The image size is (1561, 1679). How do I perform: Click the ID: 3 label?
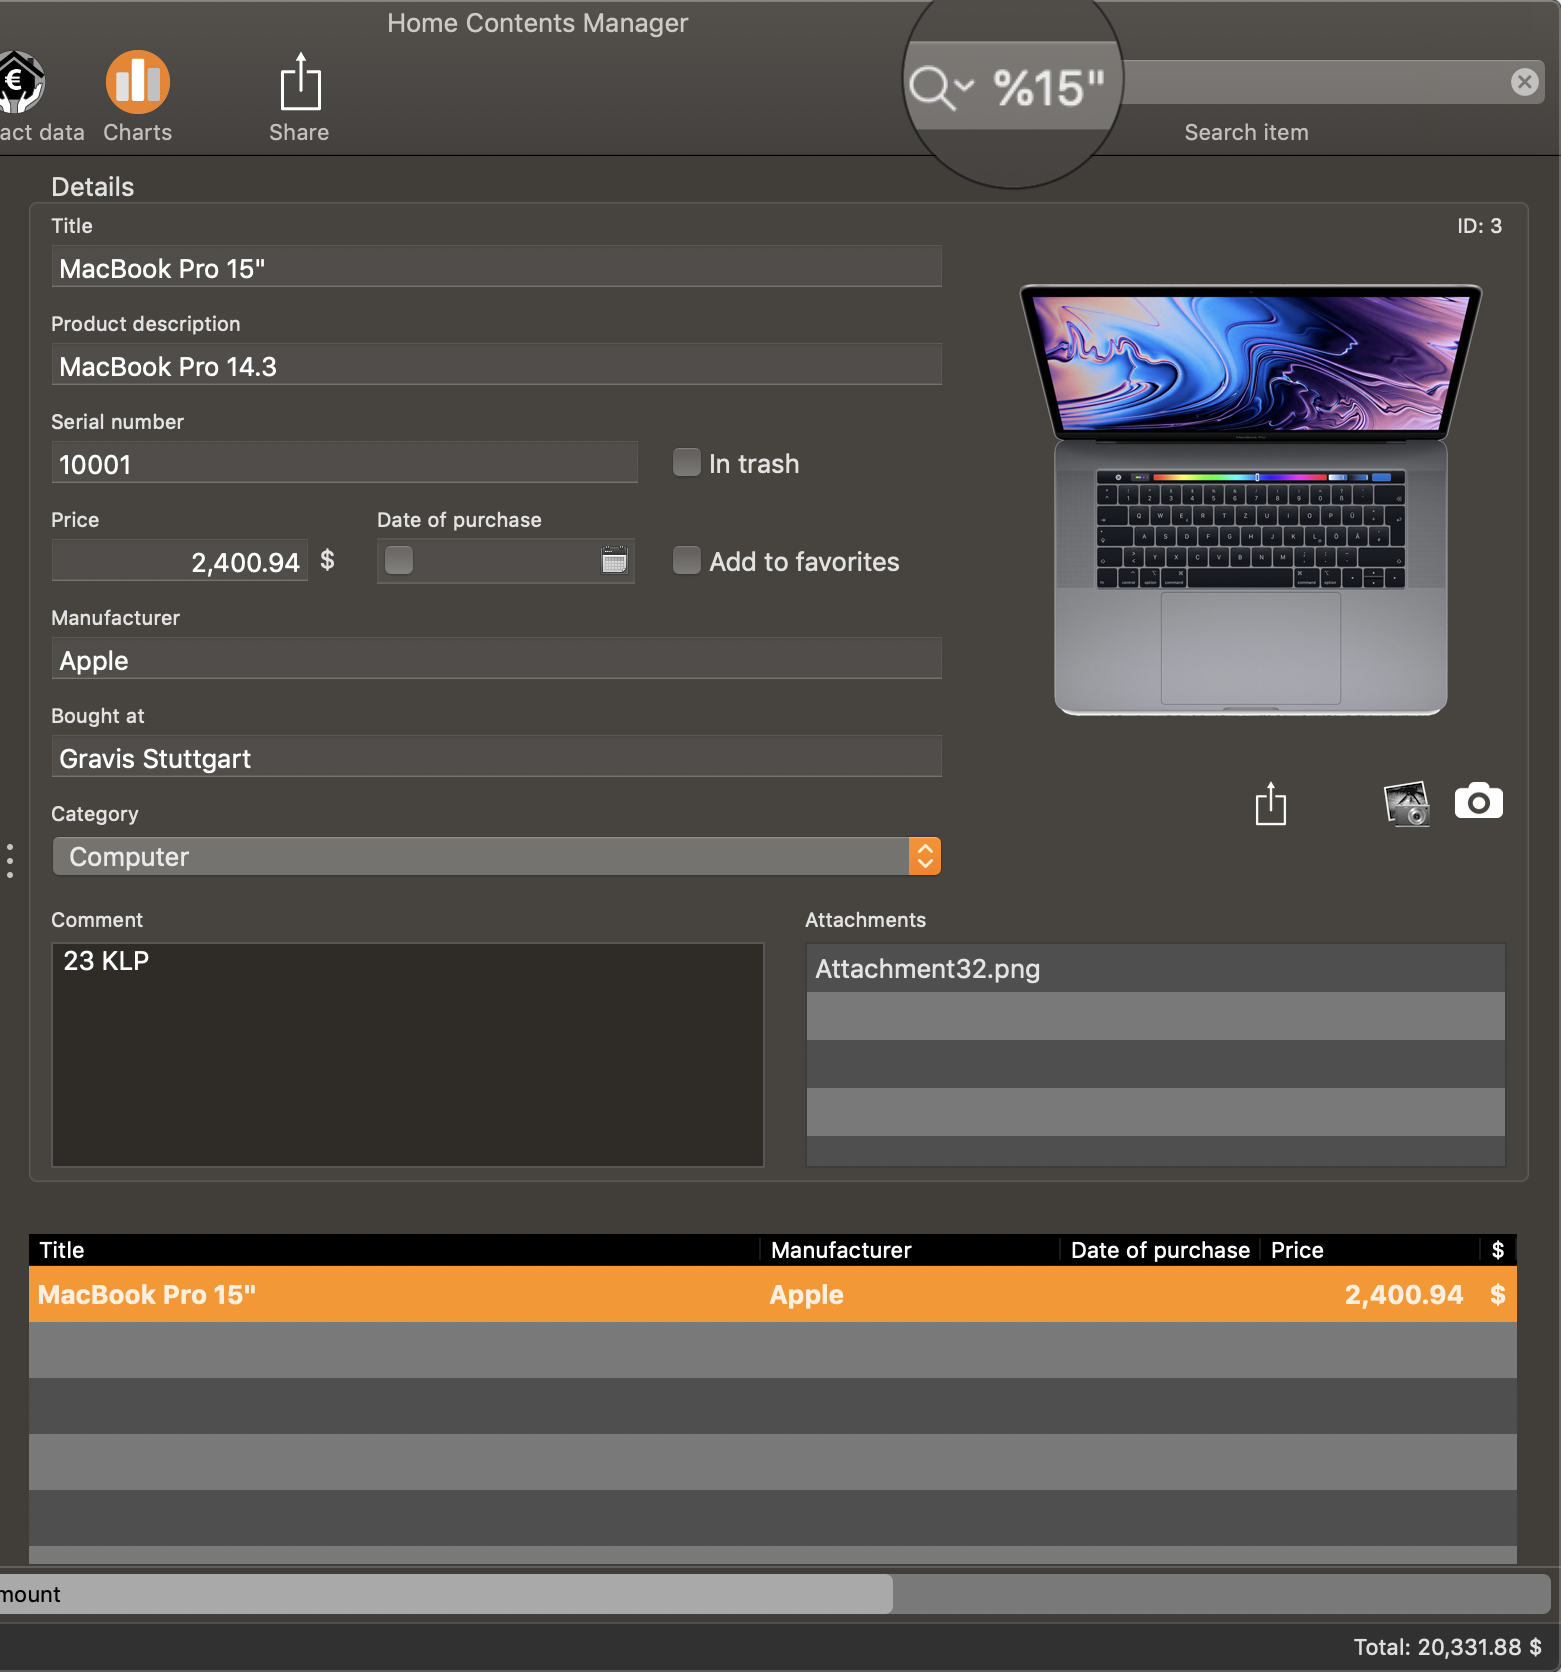click(1479, 226)
